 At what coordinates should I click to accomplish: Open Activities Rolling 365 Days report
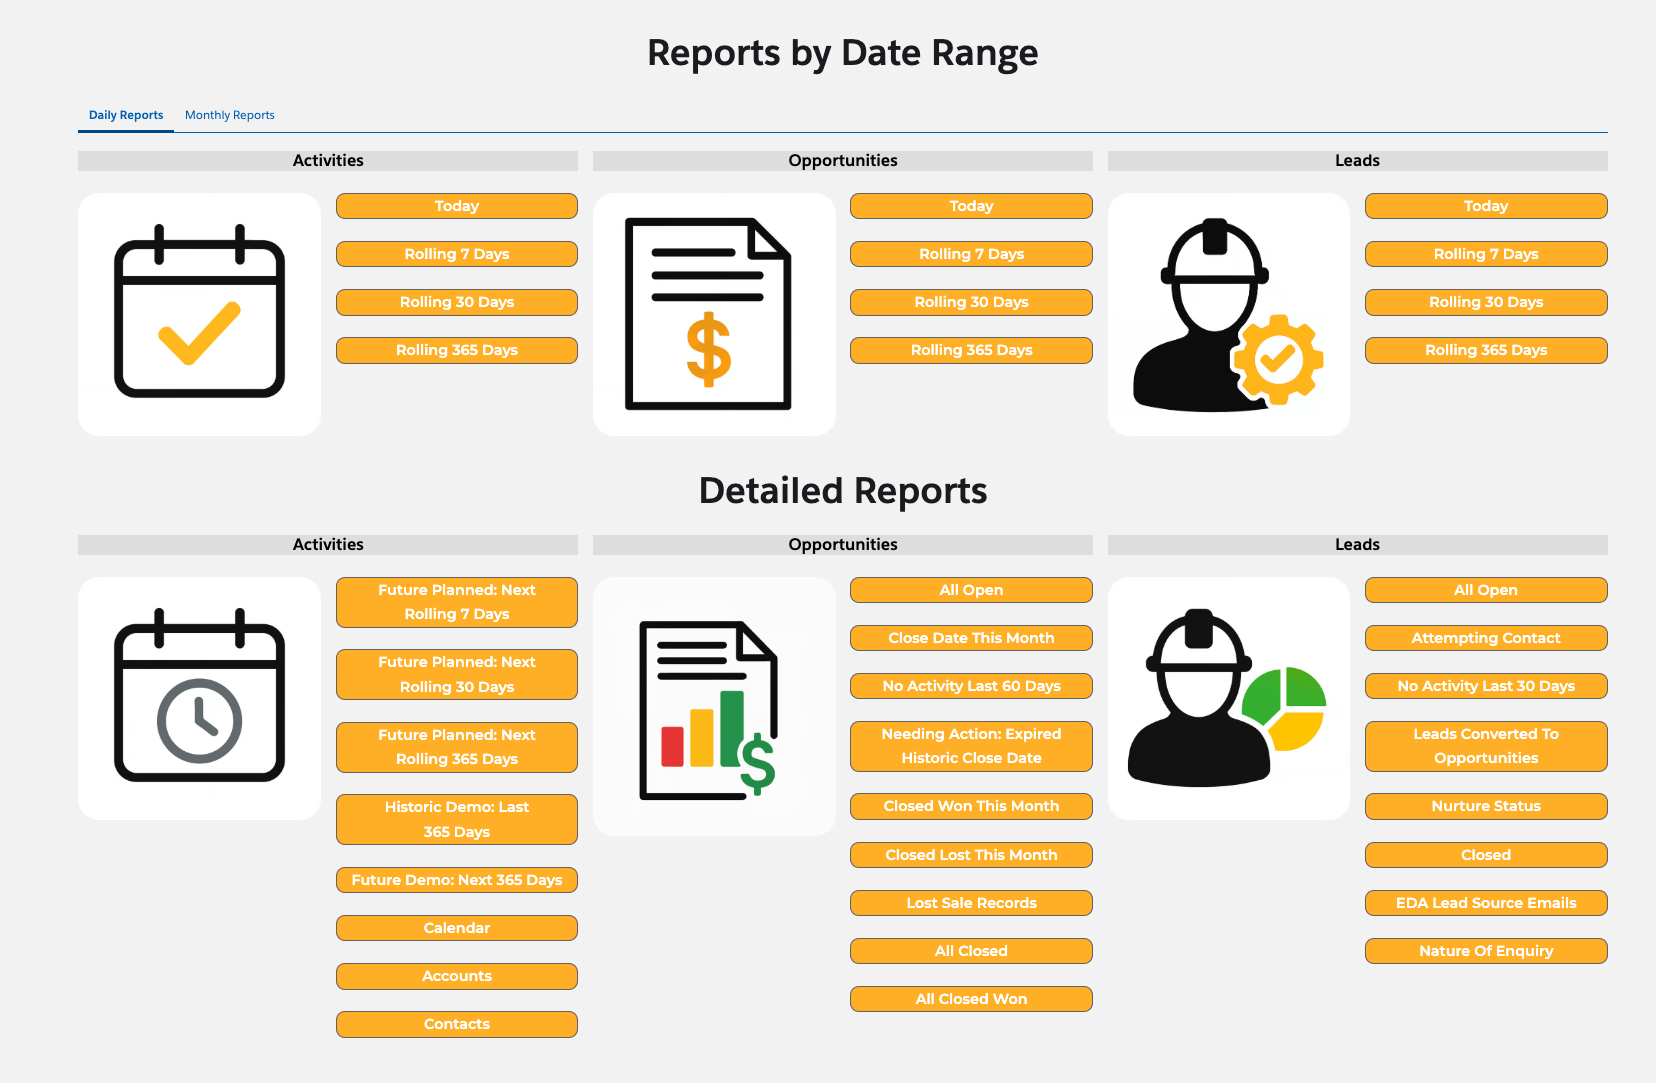457,350
